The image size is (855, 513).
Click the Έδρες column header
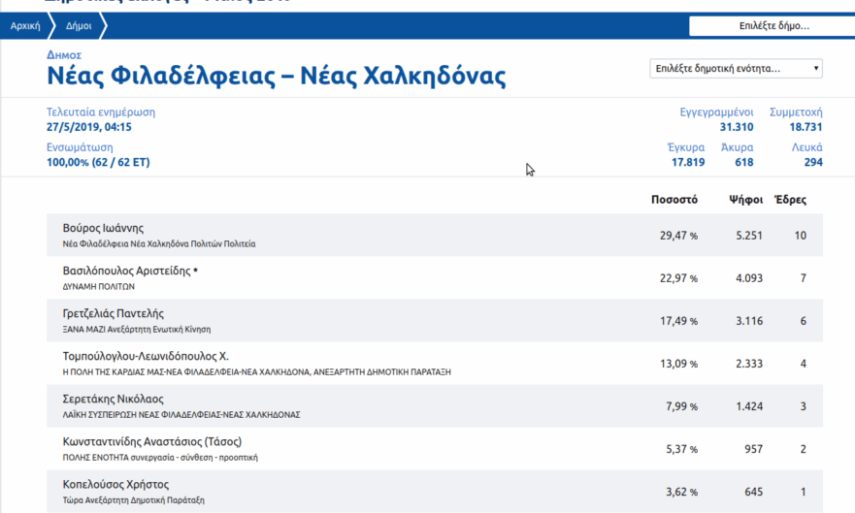pyautogui.click(x=791, y=200)
